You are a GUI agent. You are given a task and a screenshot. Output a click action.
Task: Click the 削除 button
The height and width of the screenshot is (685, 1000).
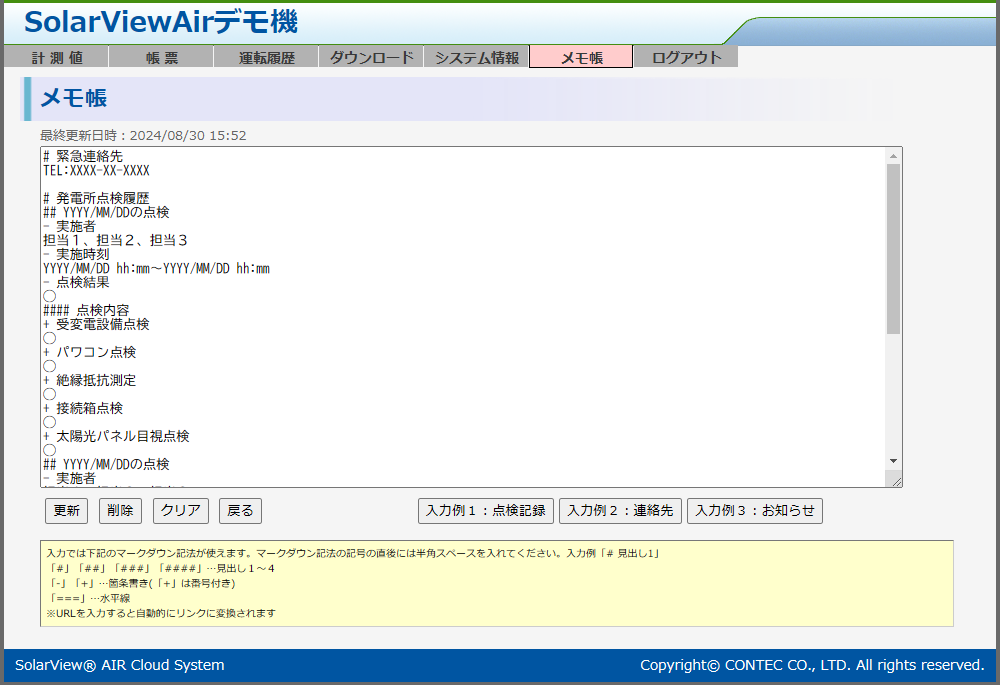click(120, 511)
